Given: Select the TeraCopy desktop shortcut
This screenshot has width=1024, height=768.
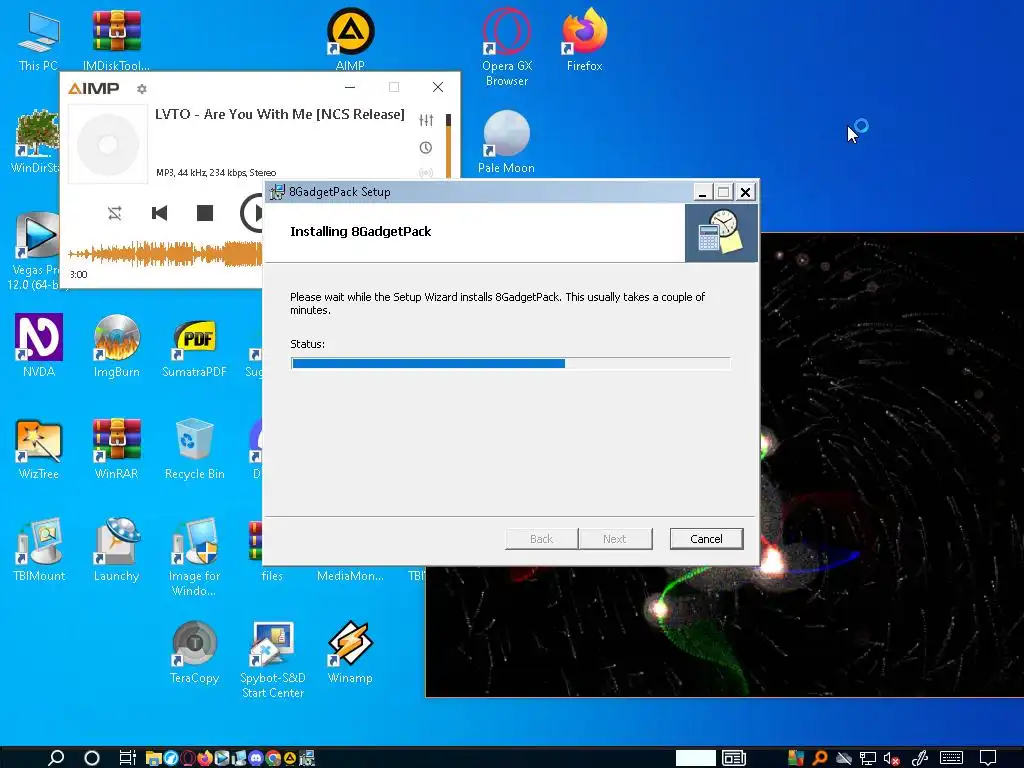Looking at the screenshot, I should 194,652.
